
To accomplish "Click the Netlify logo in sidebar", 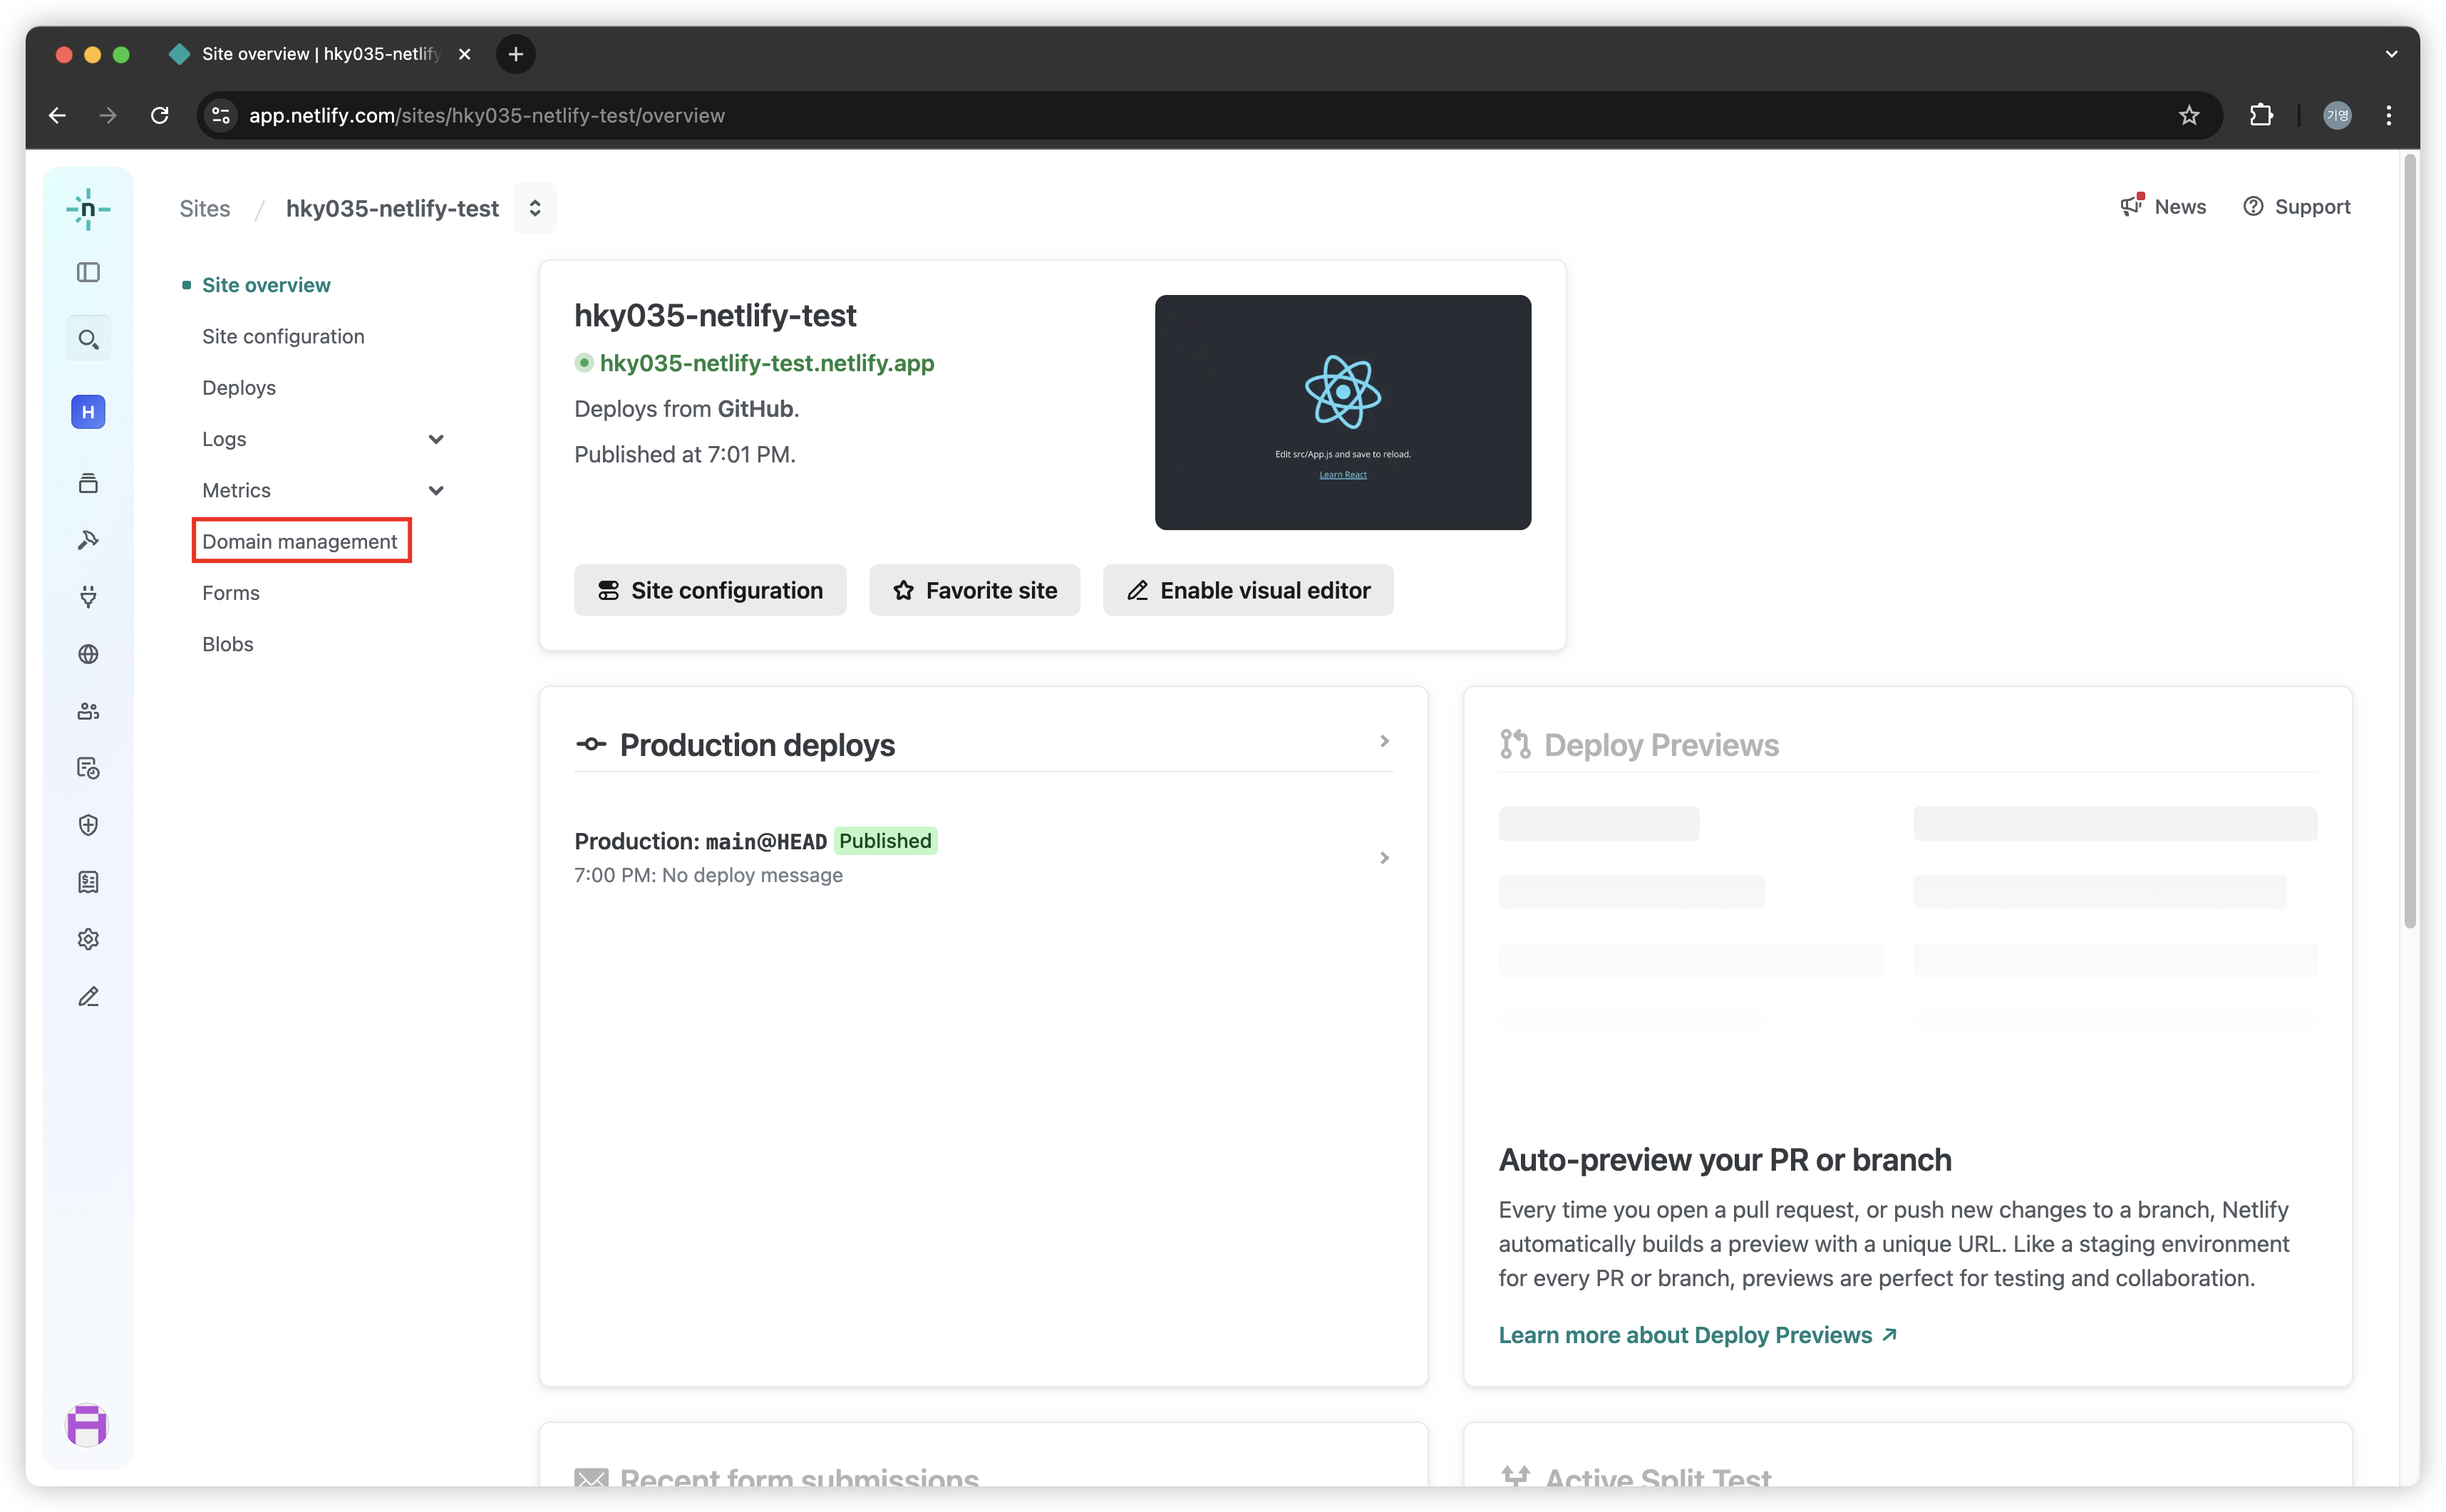I will [x=88, y=209].
